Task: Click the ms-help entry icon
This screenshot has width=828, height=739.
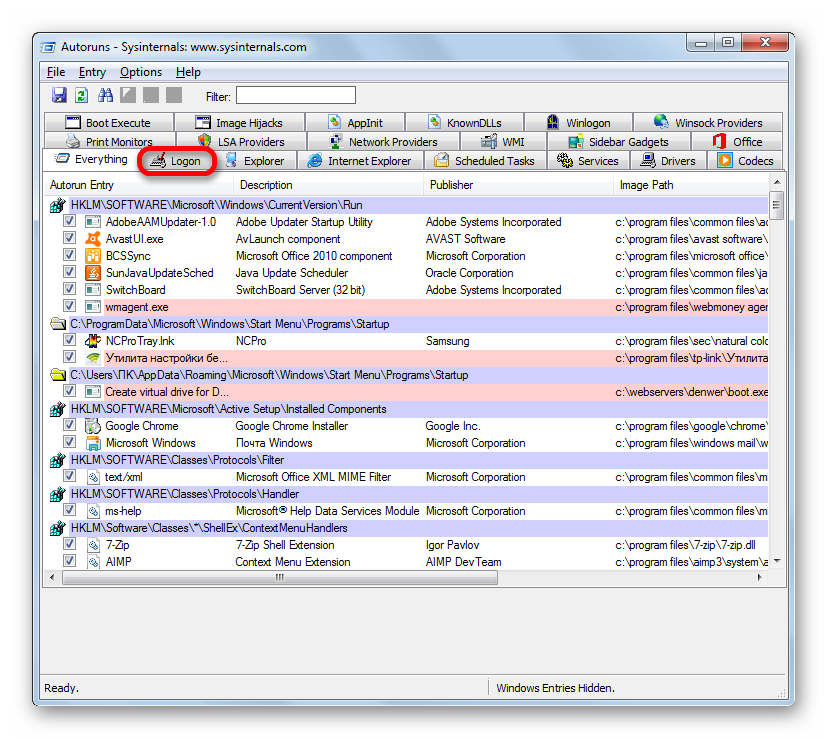Action: click(x=93, y=511)
